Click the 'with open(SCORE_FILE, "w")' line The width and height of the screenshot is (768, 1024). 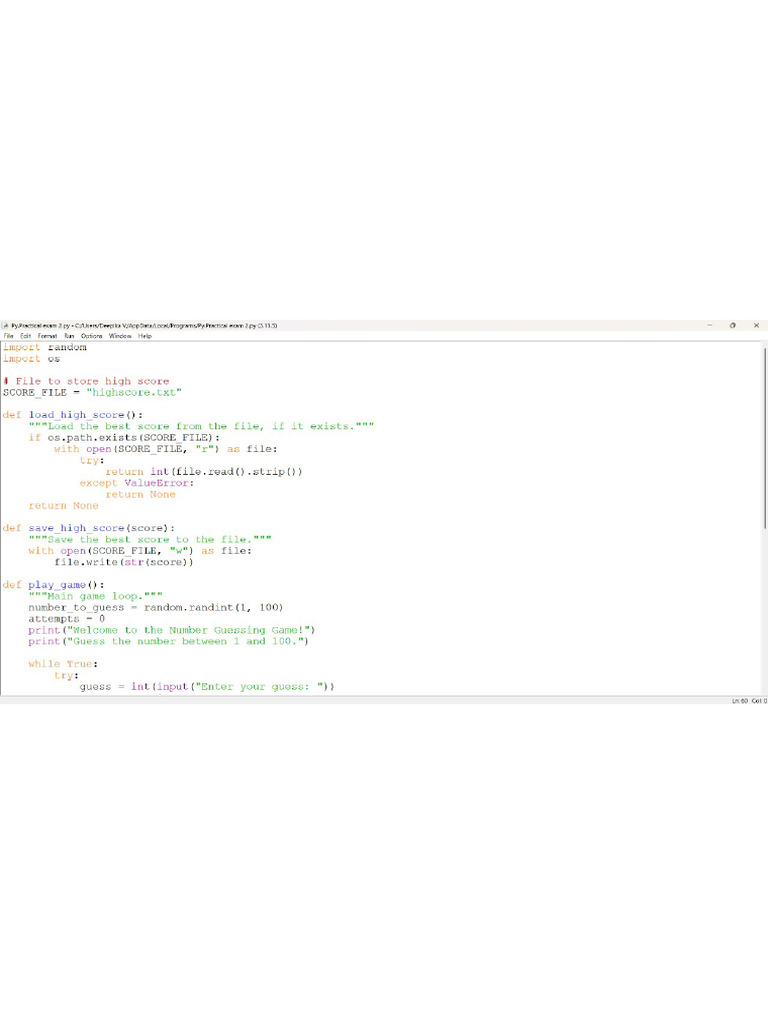click(140, 551)
